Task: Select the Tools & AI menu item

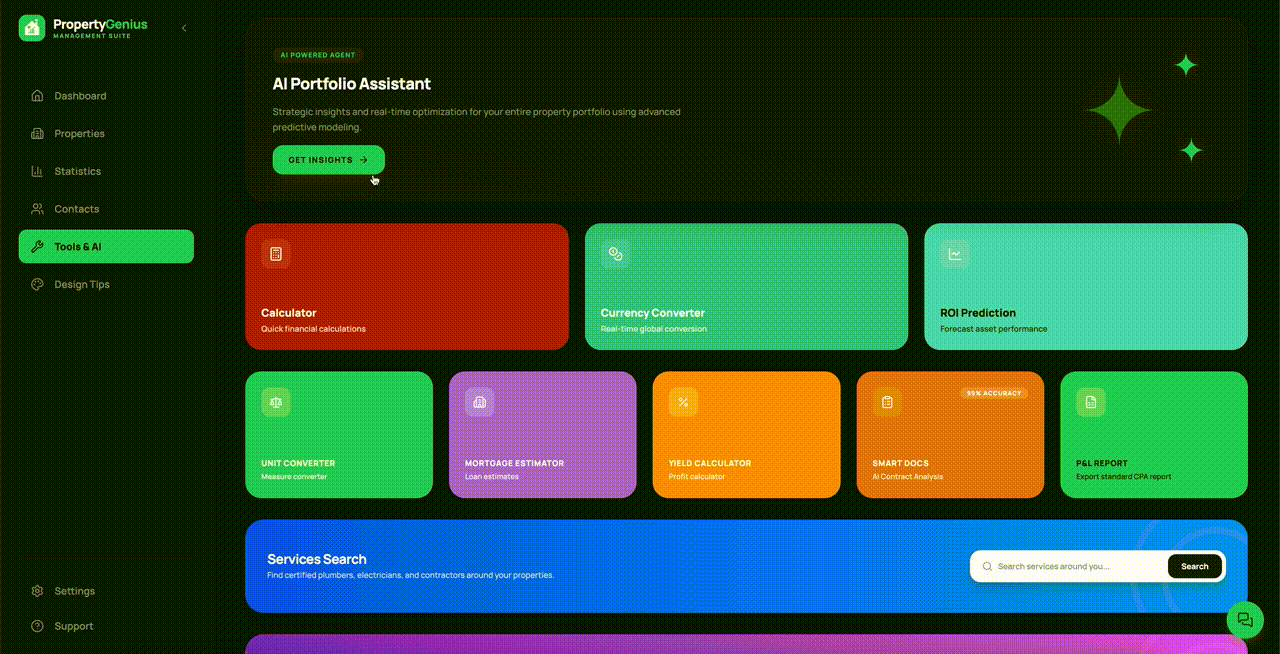Action: [106, 247]
